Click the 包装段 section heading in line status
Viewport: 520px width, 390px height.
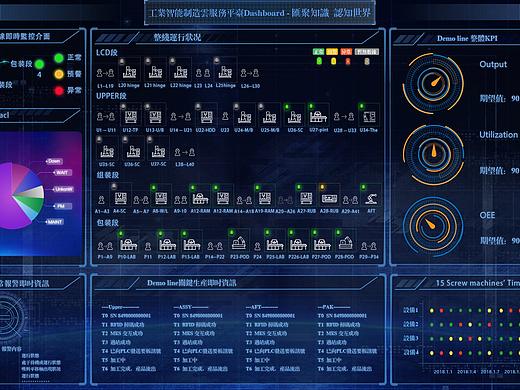click(x=107, y=223)
